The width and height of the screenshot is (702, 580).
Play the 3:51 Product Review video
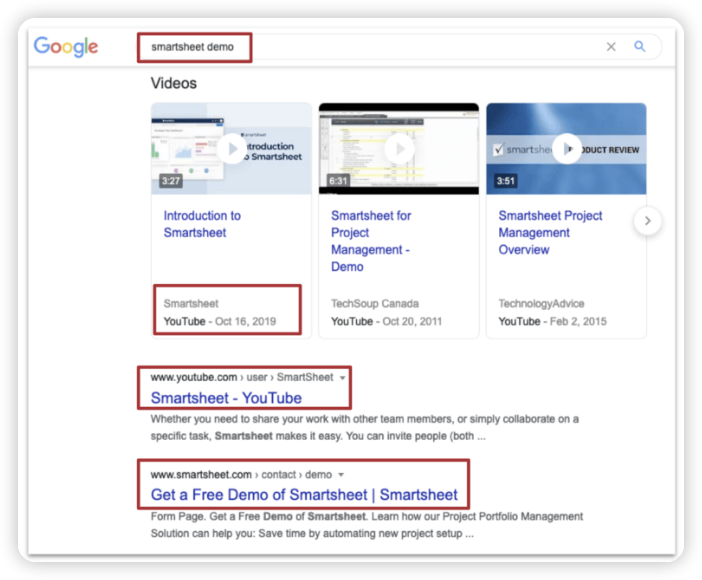pos(566,149)
